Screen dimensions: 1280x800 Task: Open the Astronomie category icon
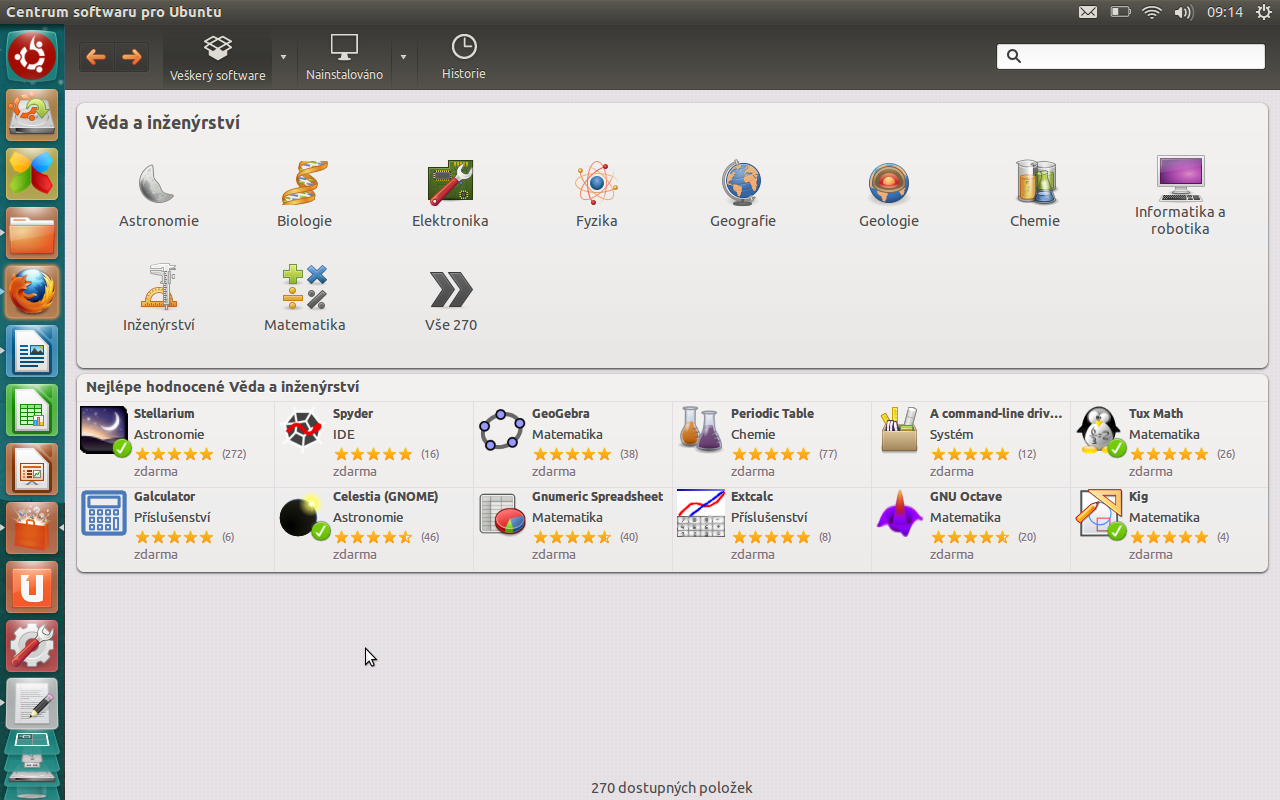pos(158,184)
